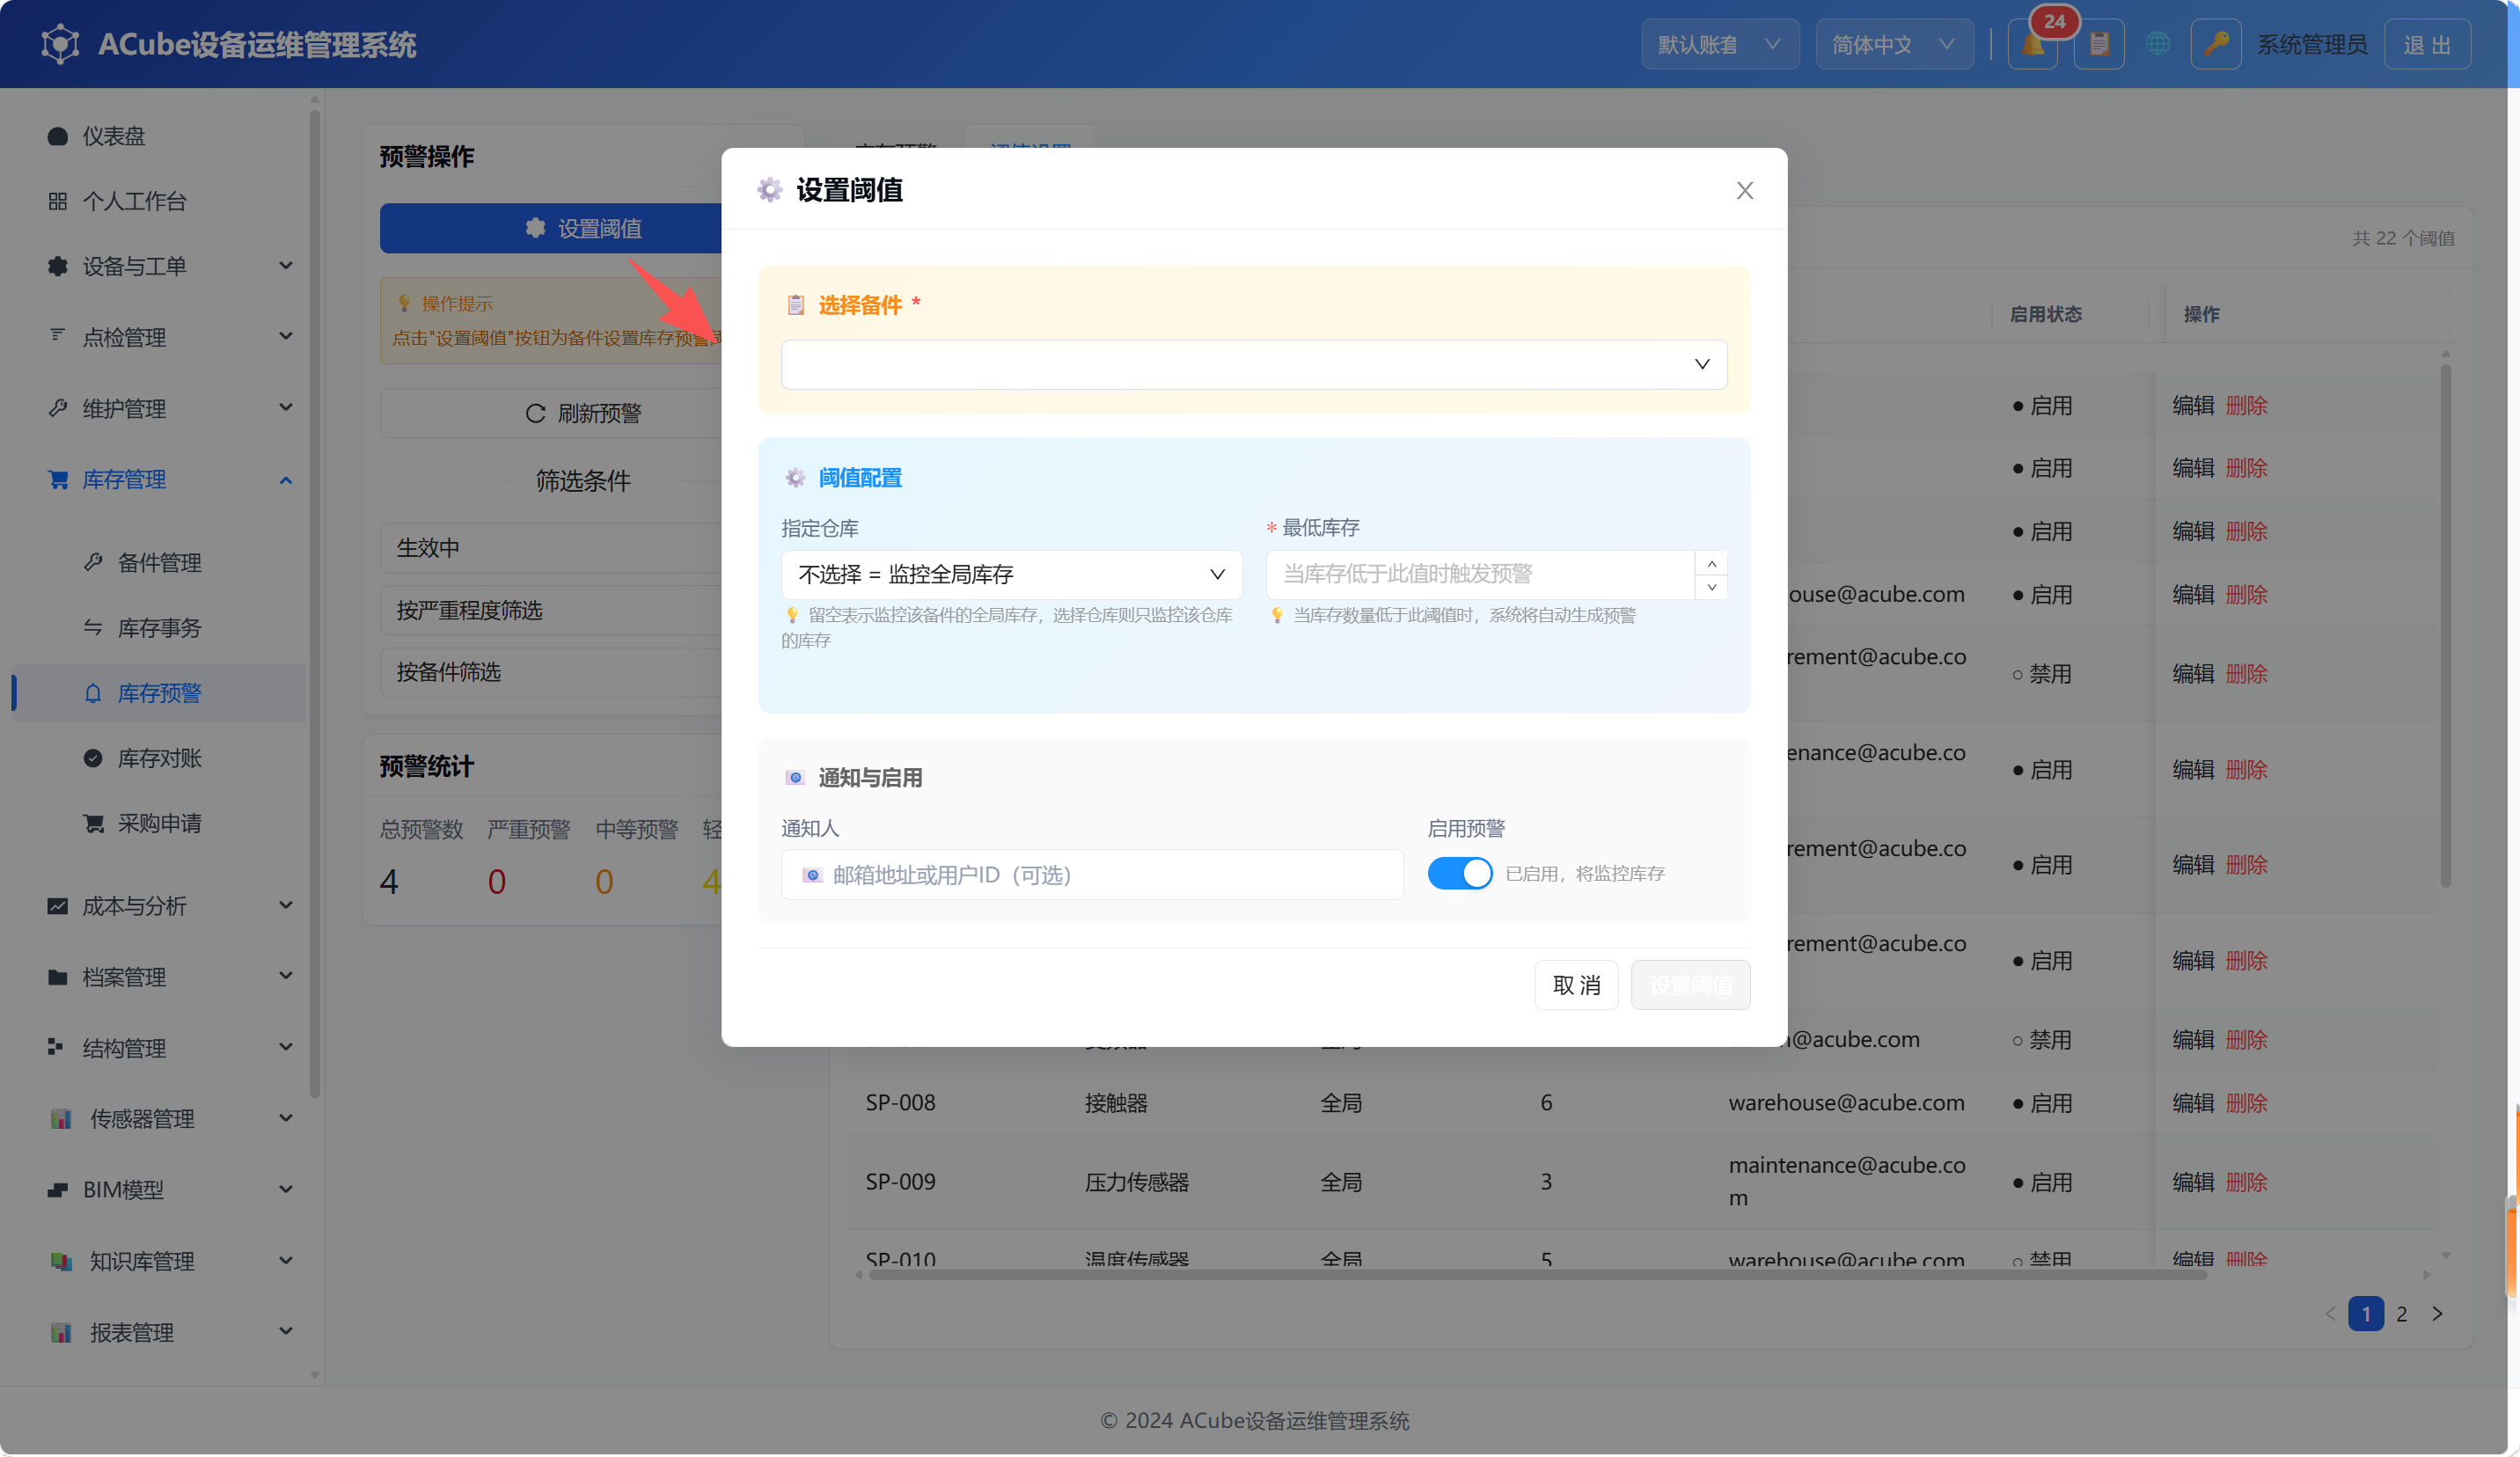Click the key icon in the header
This screenshot has height=1457, width=2520.
pos(2215,44)
